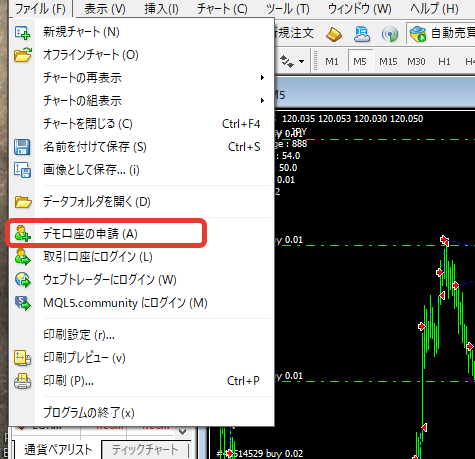Image resolution: width=475 pixels, height=459 pixels.
Task: Click the data folder icon
Action: click(23, 202)
